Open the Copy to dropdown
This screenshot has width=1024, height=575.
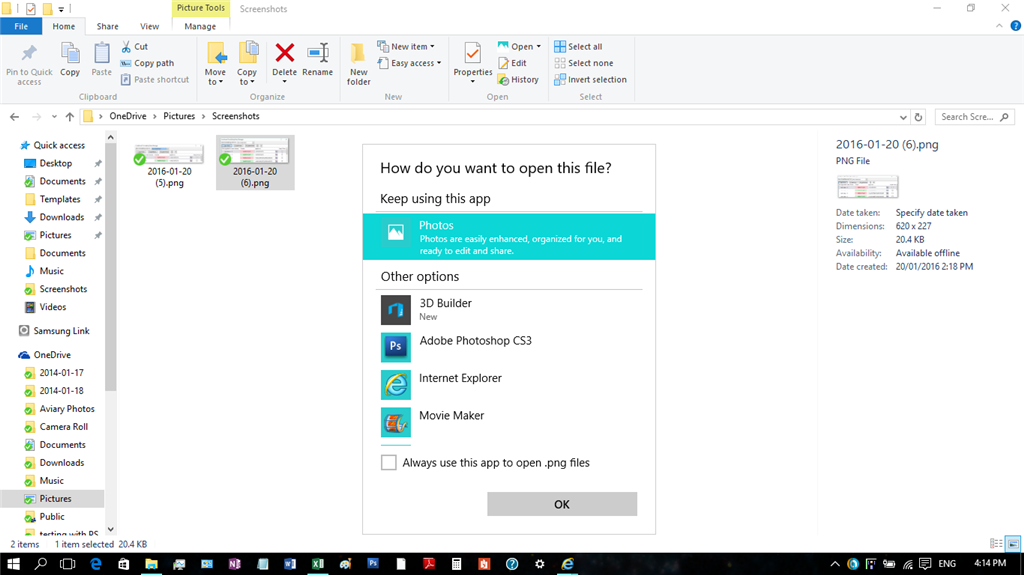(247, 63)
